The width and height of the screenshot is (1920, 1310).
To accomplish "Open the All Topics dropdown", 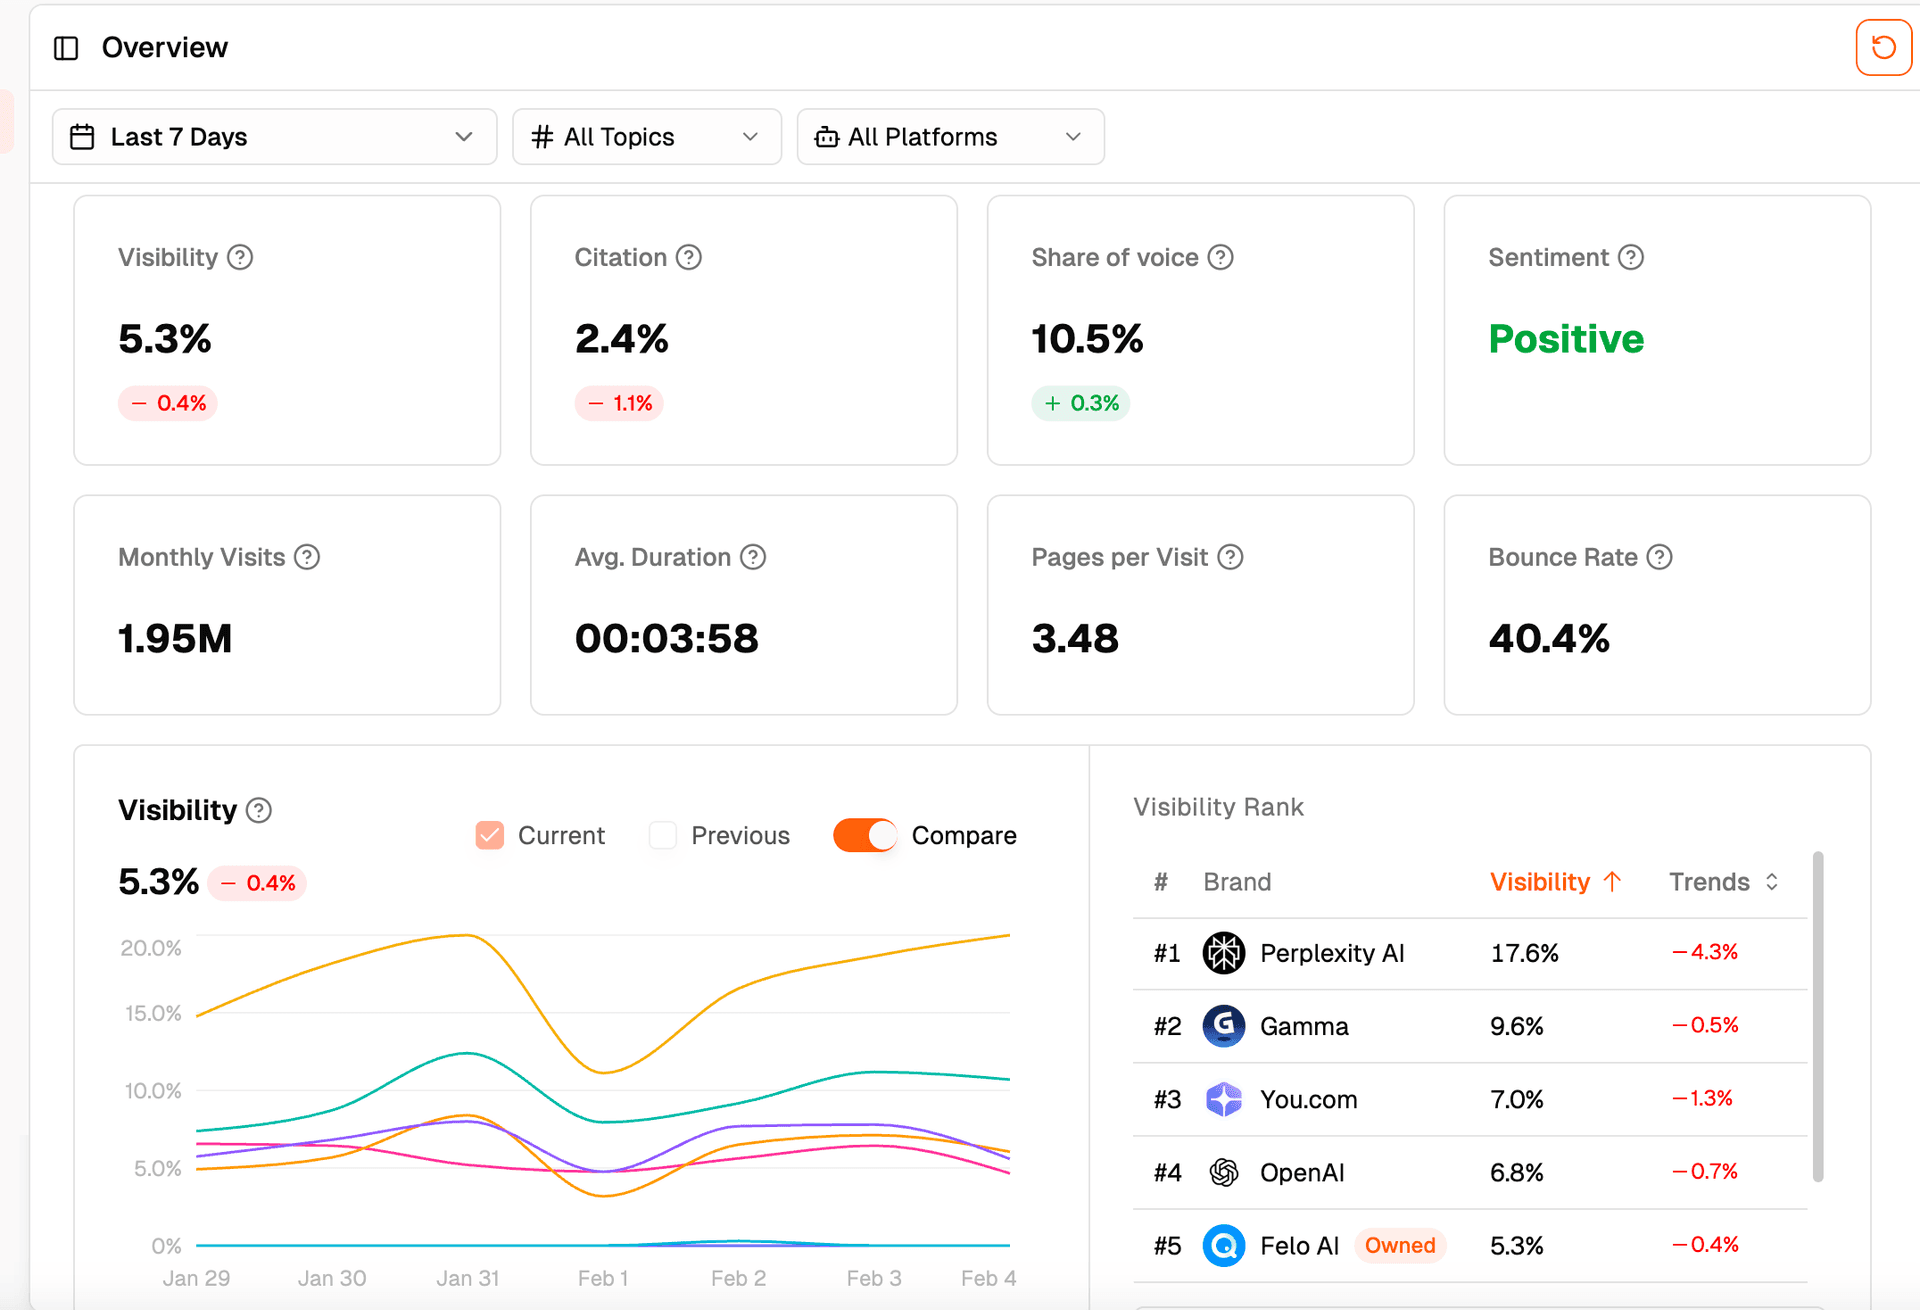I will pos(647,137).
